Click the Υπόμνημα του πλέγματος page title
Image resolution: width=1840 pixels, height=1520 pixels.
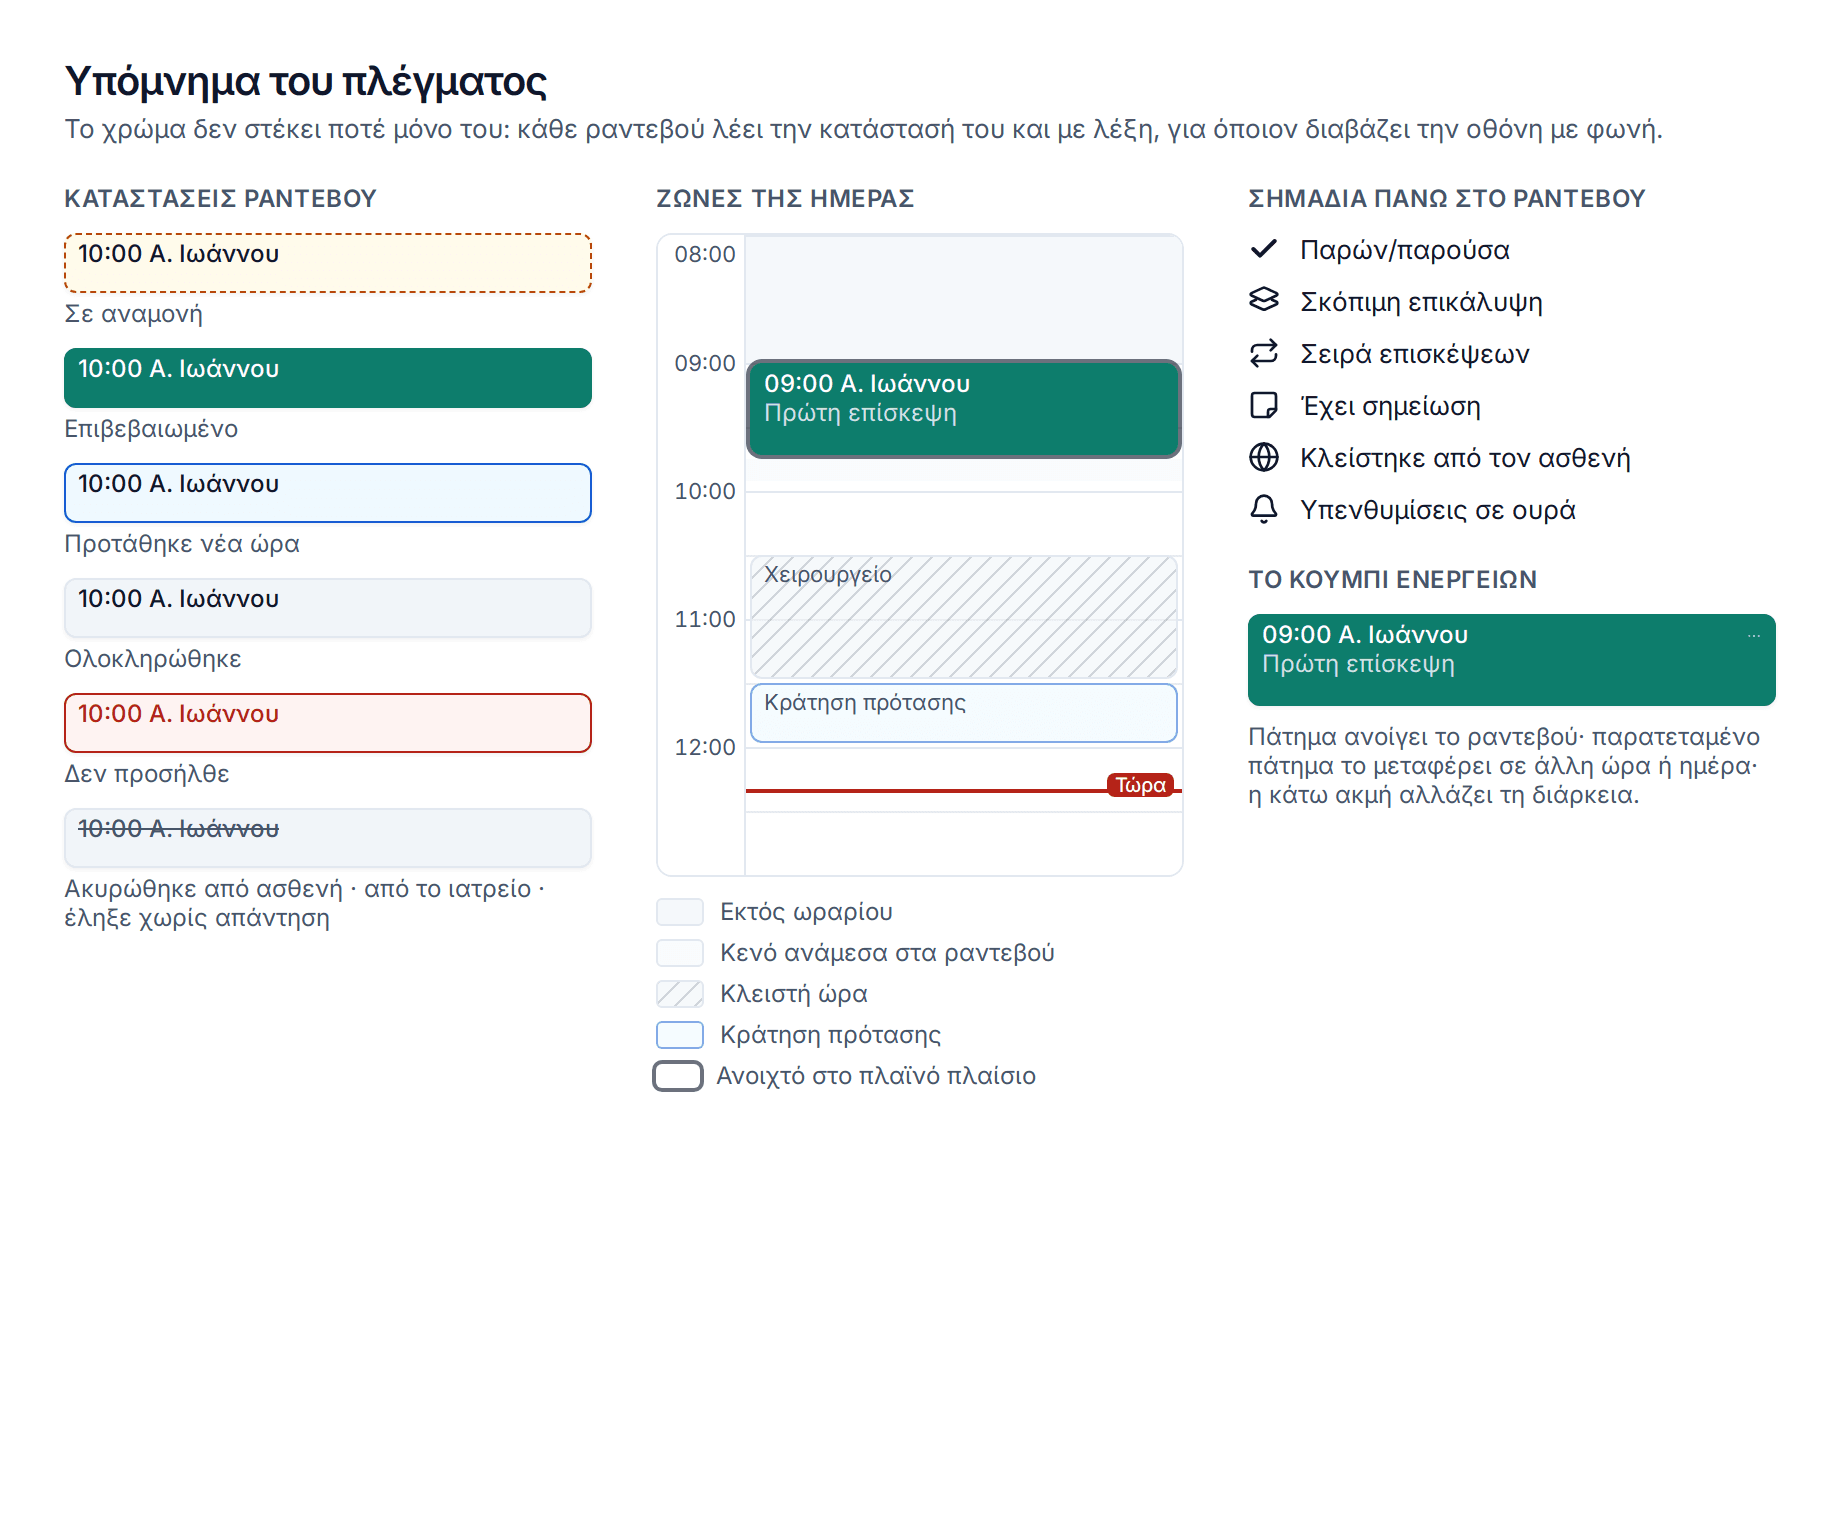[x=306, y=82]
